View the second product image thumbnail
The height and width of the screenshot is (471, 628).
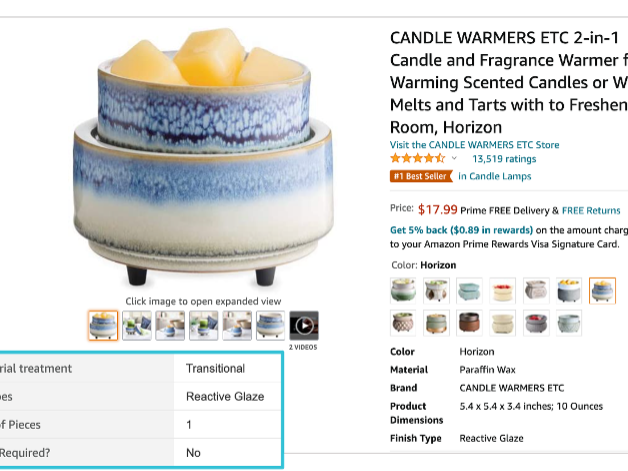(x=137, y=326)
